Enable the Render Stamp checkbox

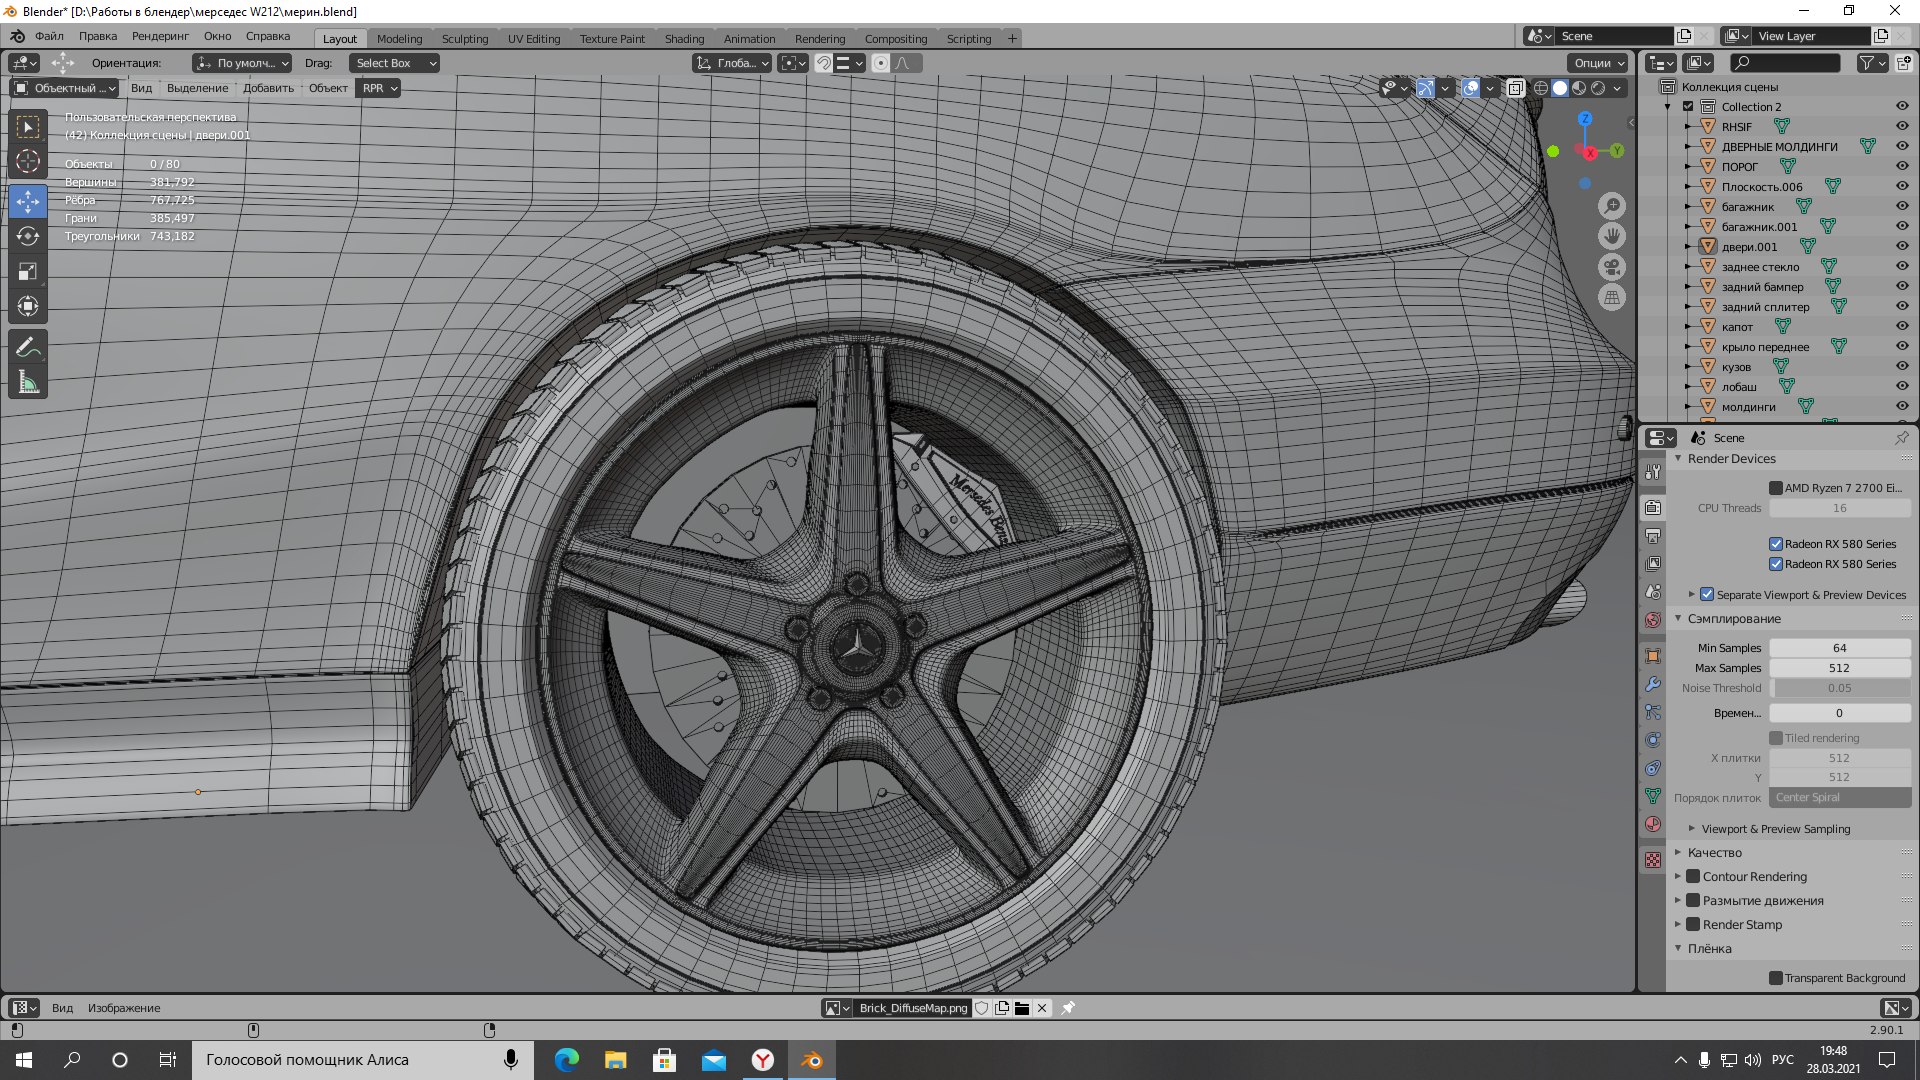[1693, 924]
